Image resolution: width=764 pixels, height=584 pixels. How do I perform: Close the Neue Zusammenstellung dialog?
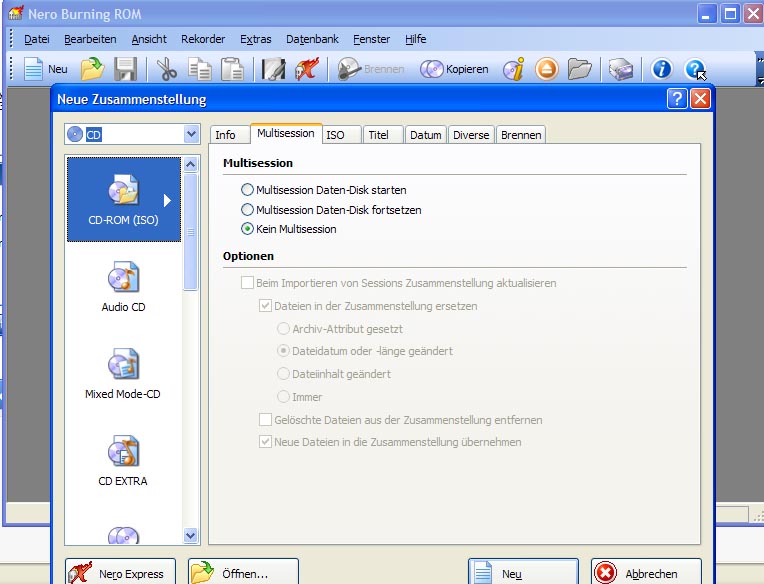coord(700,99)
